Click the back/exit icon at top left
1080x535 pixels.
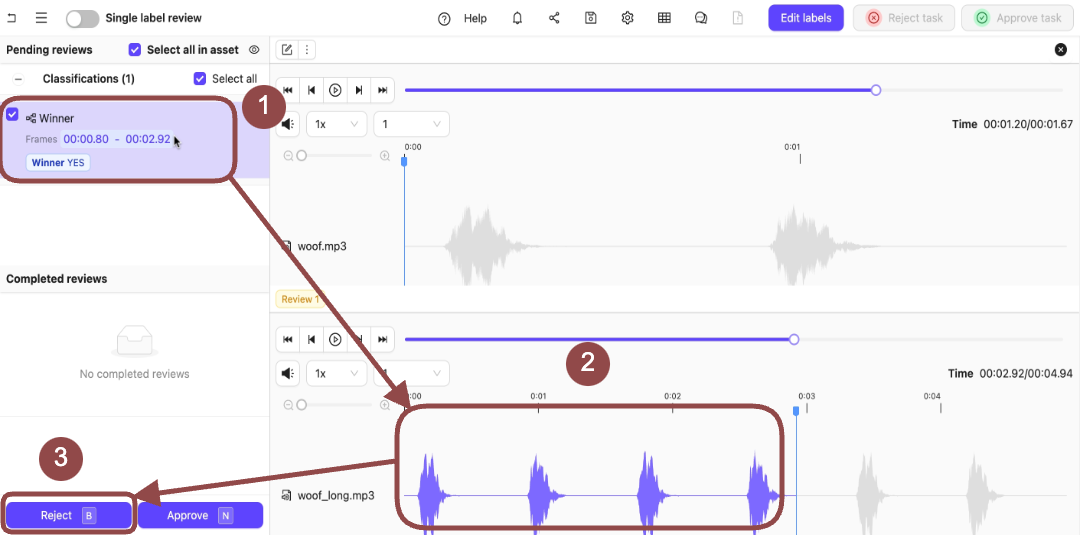(x=11, y=18)
